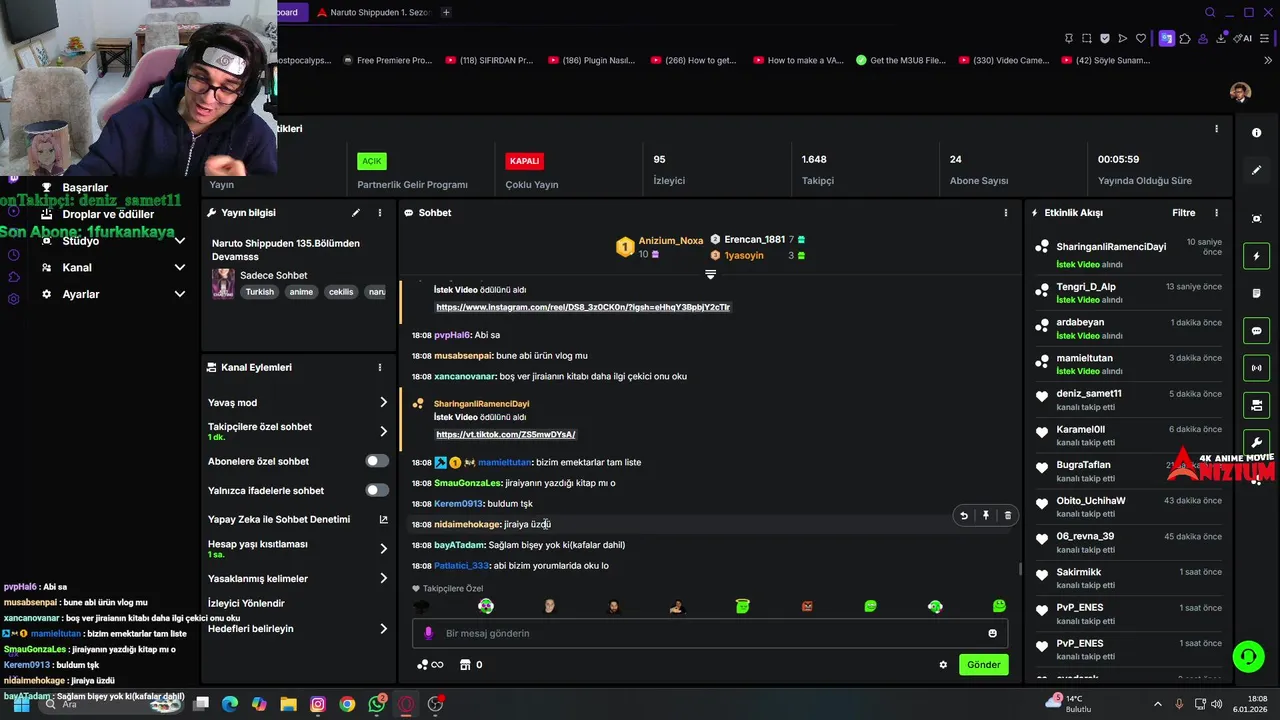Open the Kanal Eylemleri three-dot menu
Screen dimensions: 1280x720
pos(380,368)
